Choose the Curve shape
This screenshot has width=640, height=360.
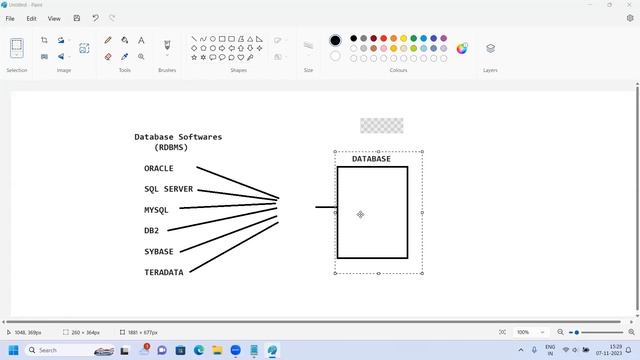203,39
